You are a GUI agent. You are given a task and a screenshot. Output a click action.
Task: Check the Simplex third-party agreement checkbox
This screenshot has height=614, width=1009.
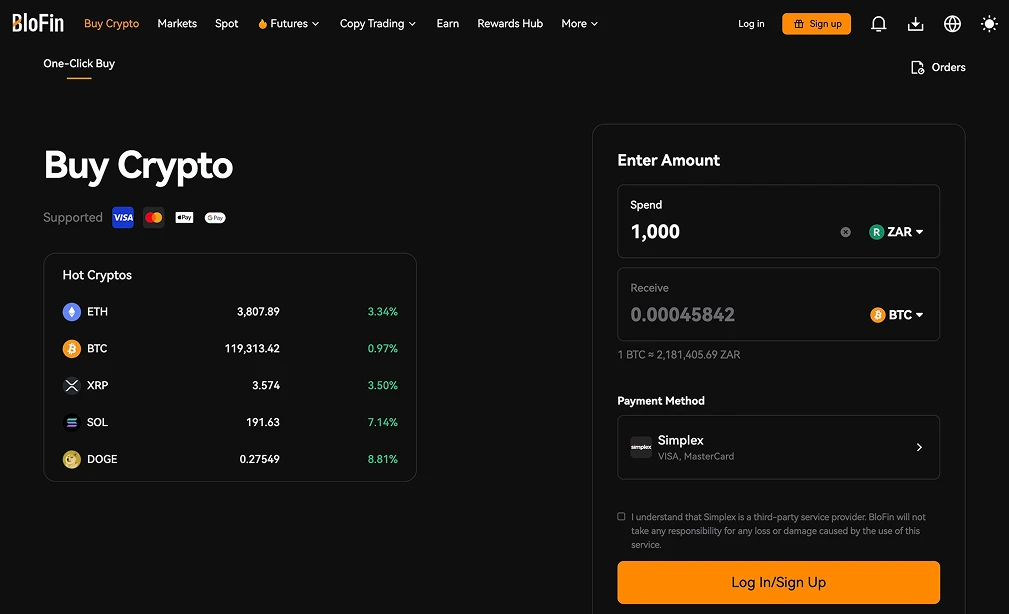point(621,516)
